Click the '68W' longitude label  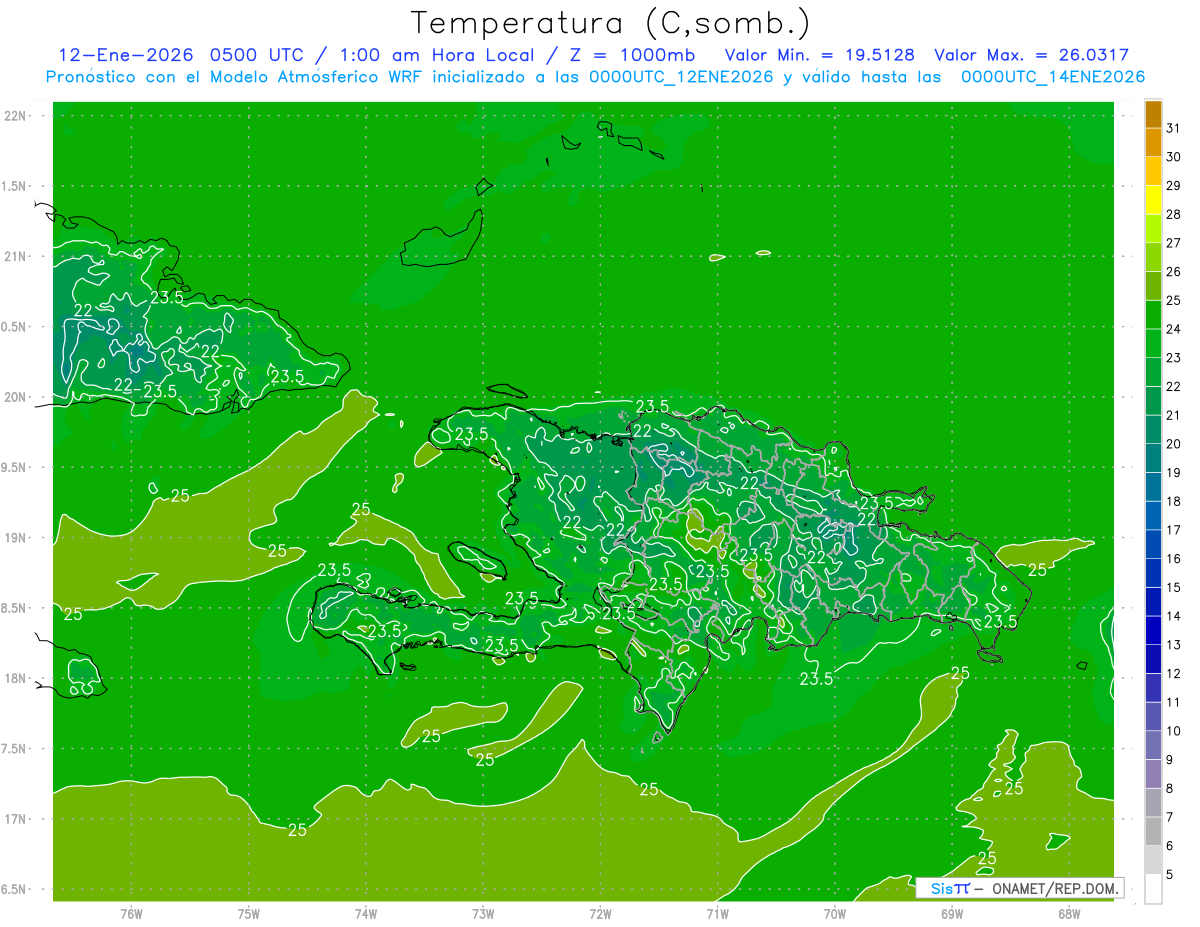pyautogui.click(x=1068, y=913)
